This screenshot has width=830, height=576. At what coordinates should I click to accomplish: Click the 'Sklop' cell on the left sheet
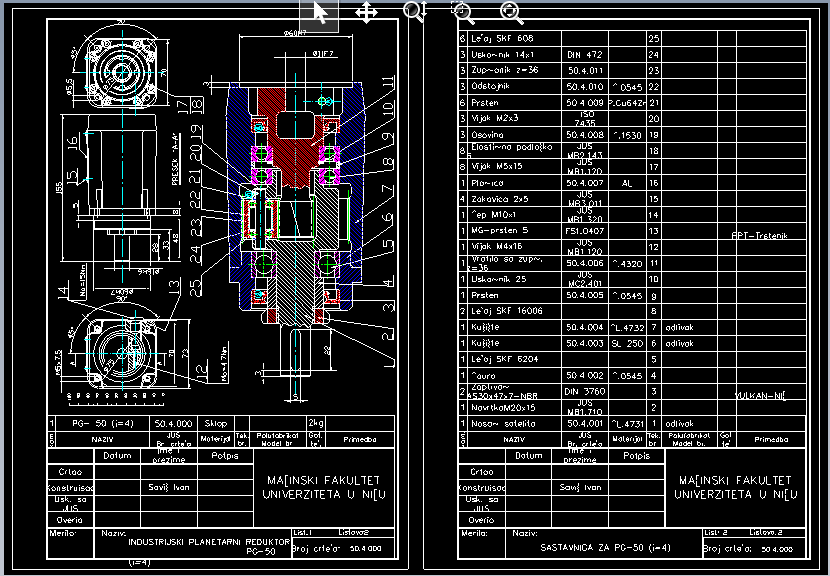(x=215, y=424)
